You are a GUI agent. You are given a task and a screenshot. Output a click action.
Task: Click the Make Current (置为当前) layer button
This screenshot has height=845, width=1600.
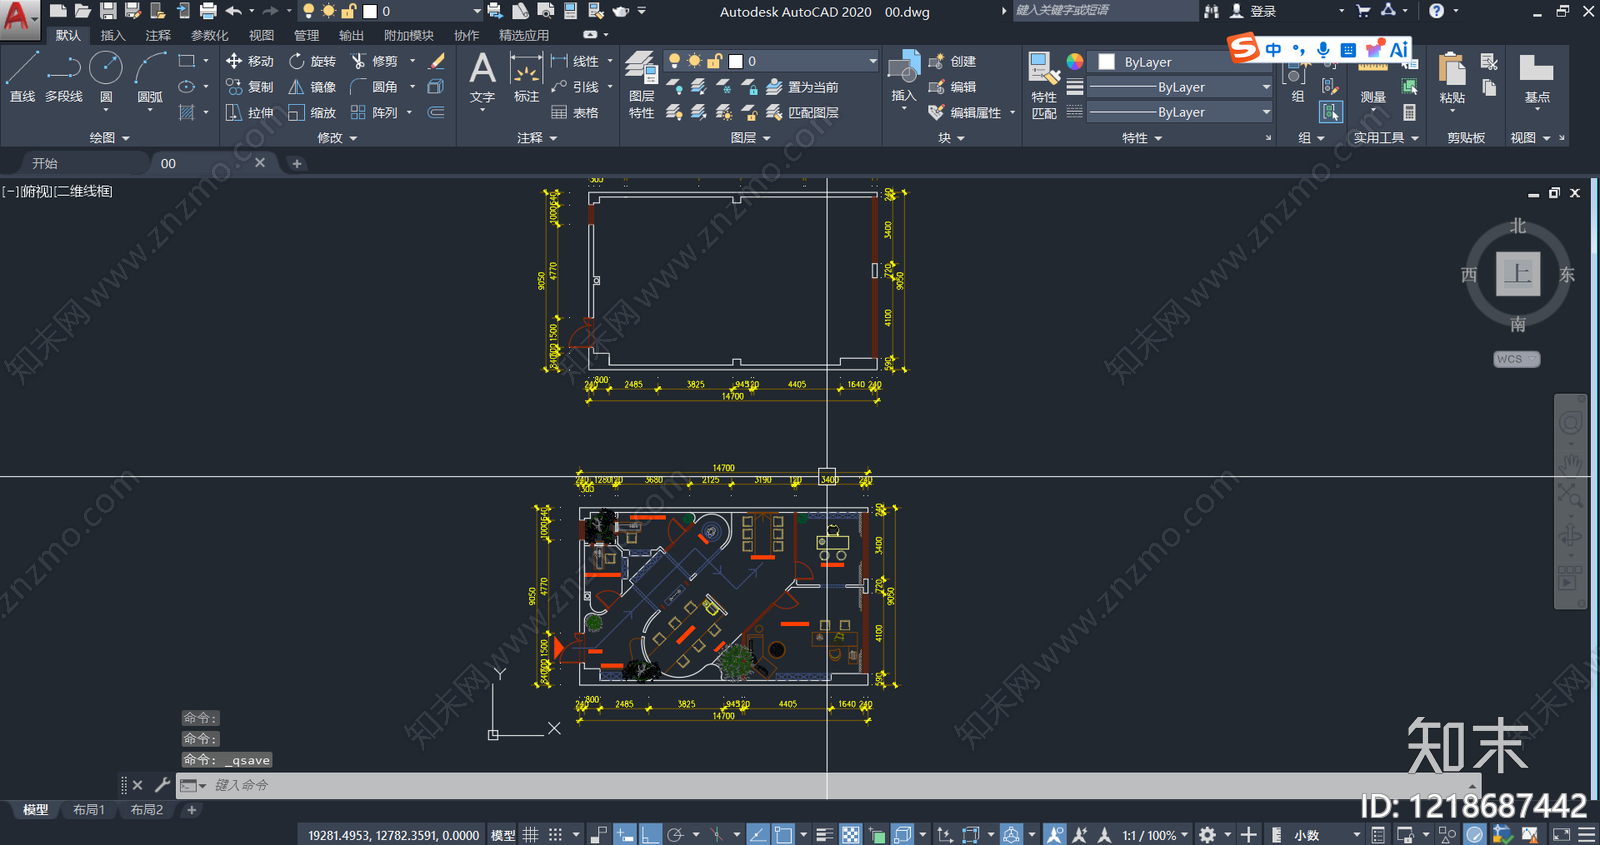[802, 87]
